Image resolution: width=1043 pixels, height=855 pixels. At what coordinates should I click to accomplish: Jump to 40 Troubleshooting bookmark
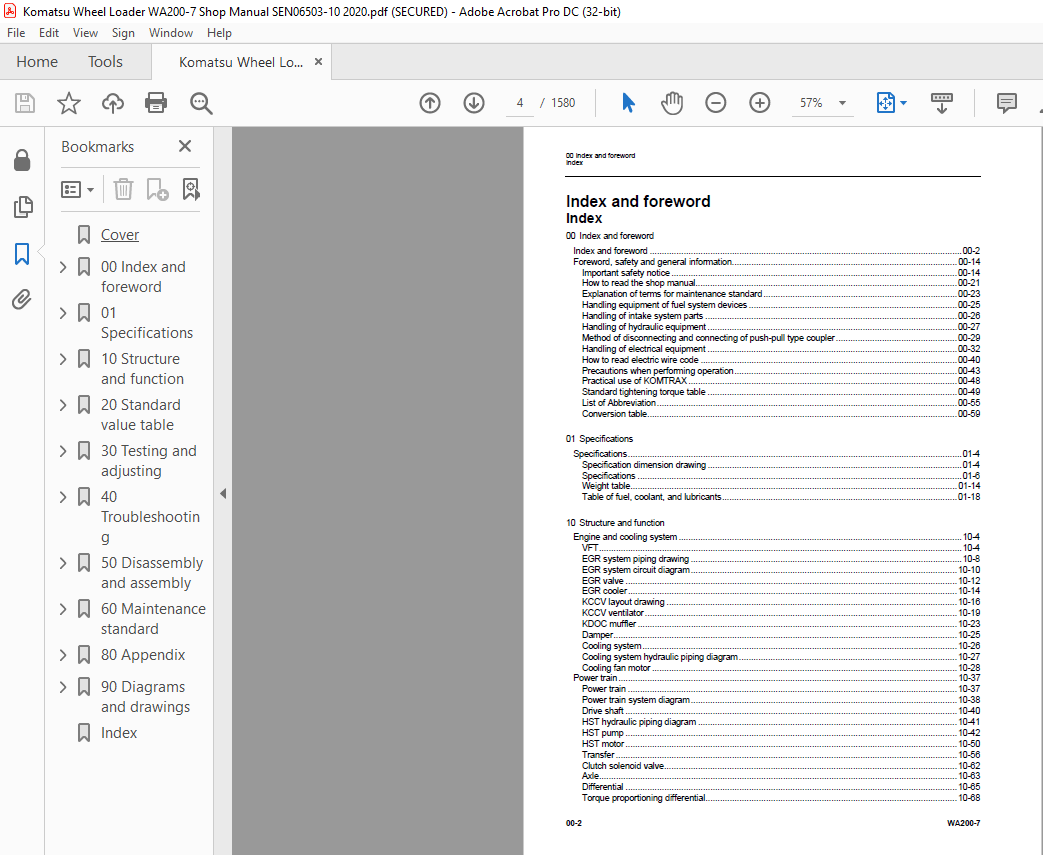[x=150, y=516]
